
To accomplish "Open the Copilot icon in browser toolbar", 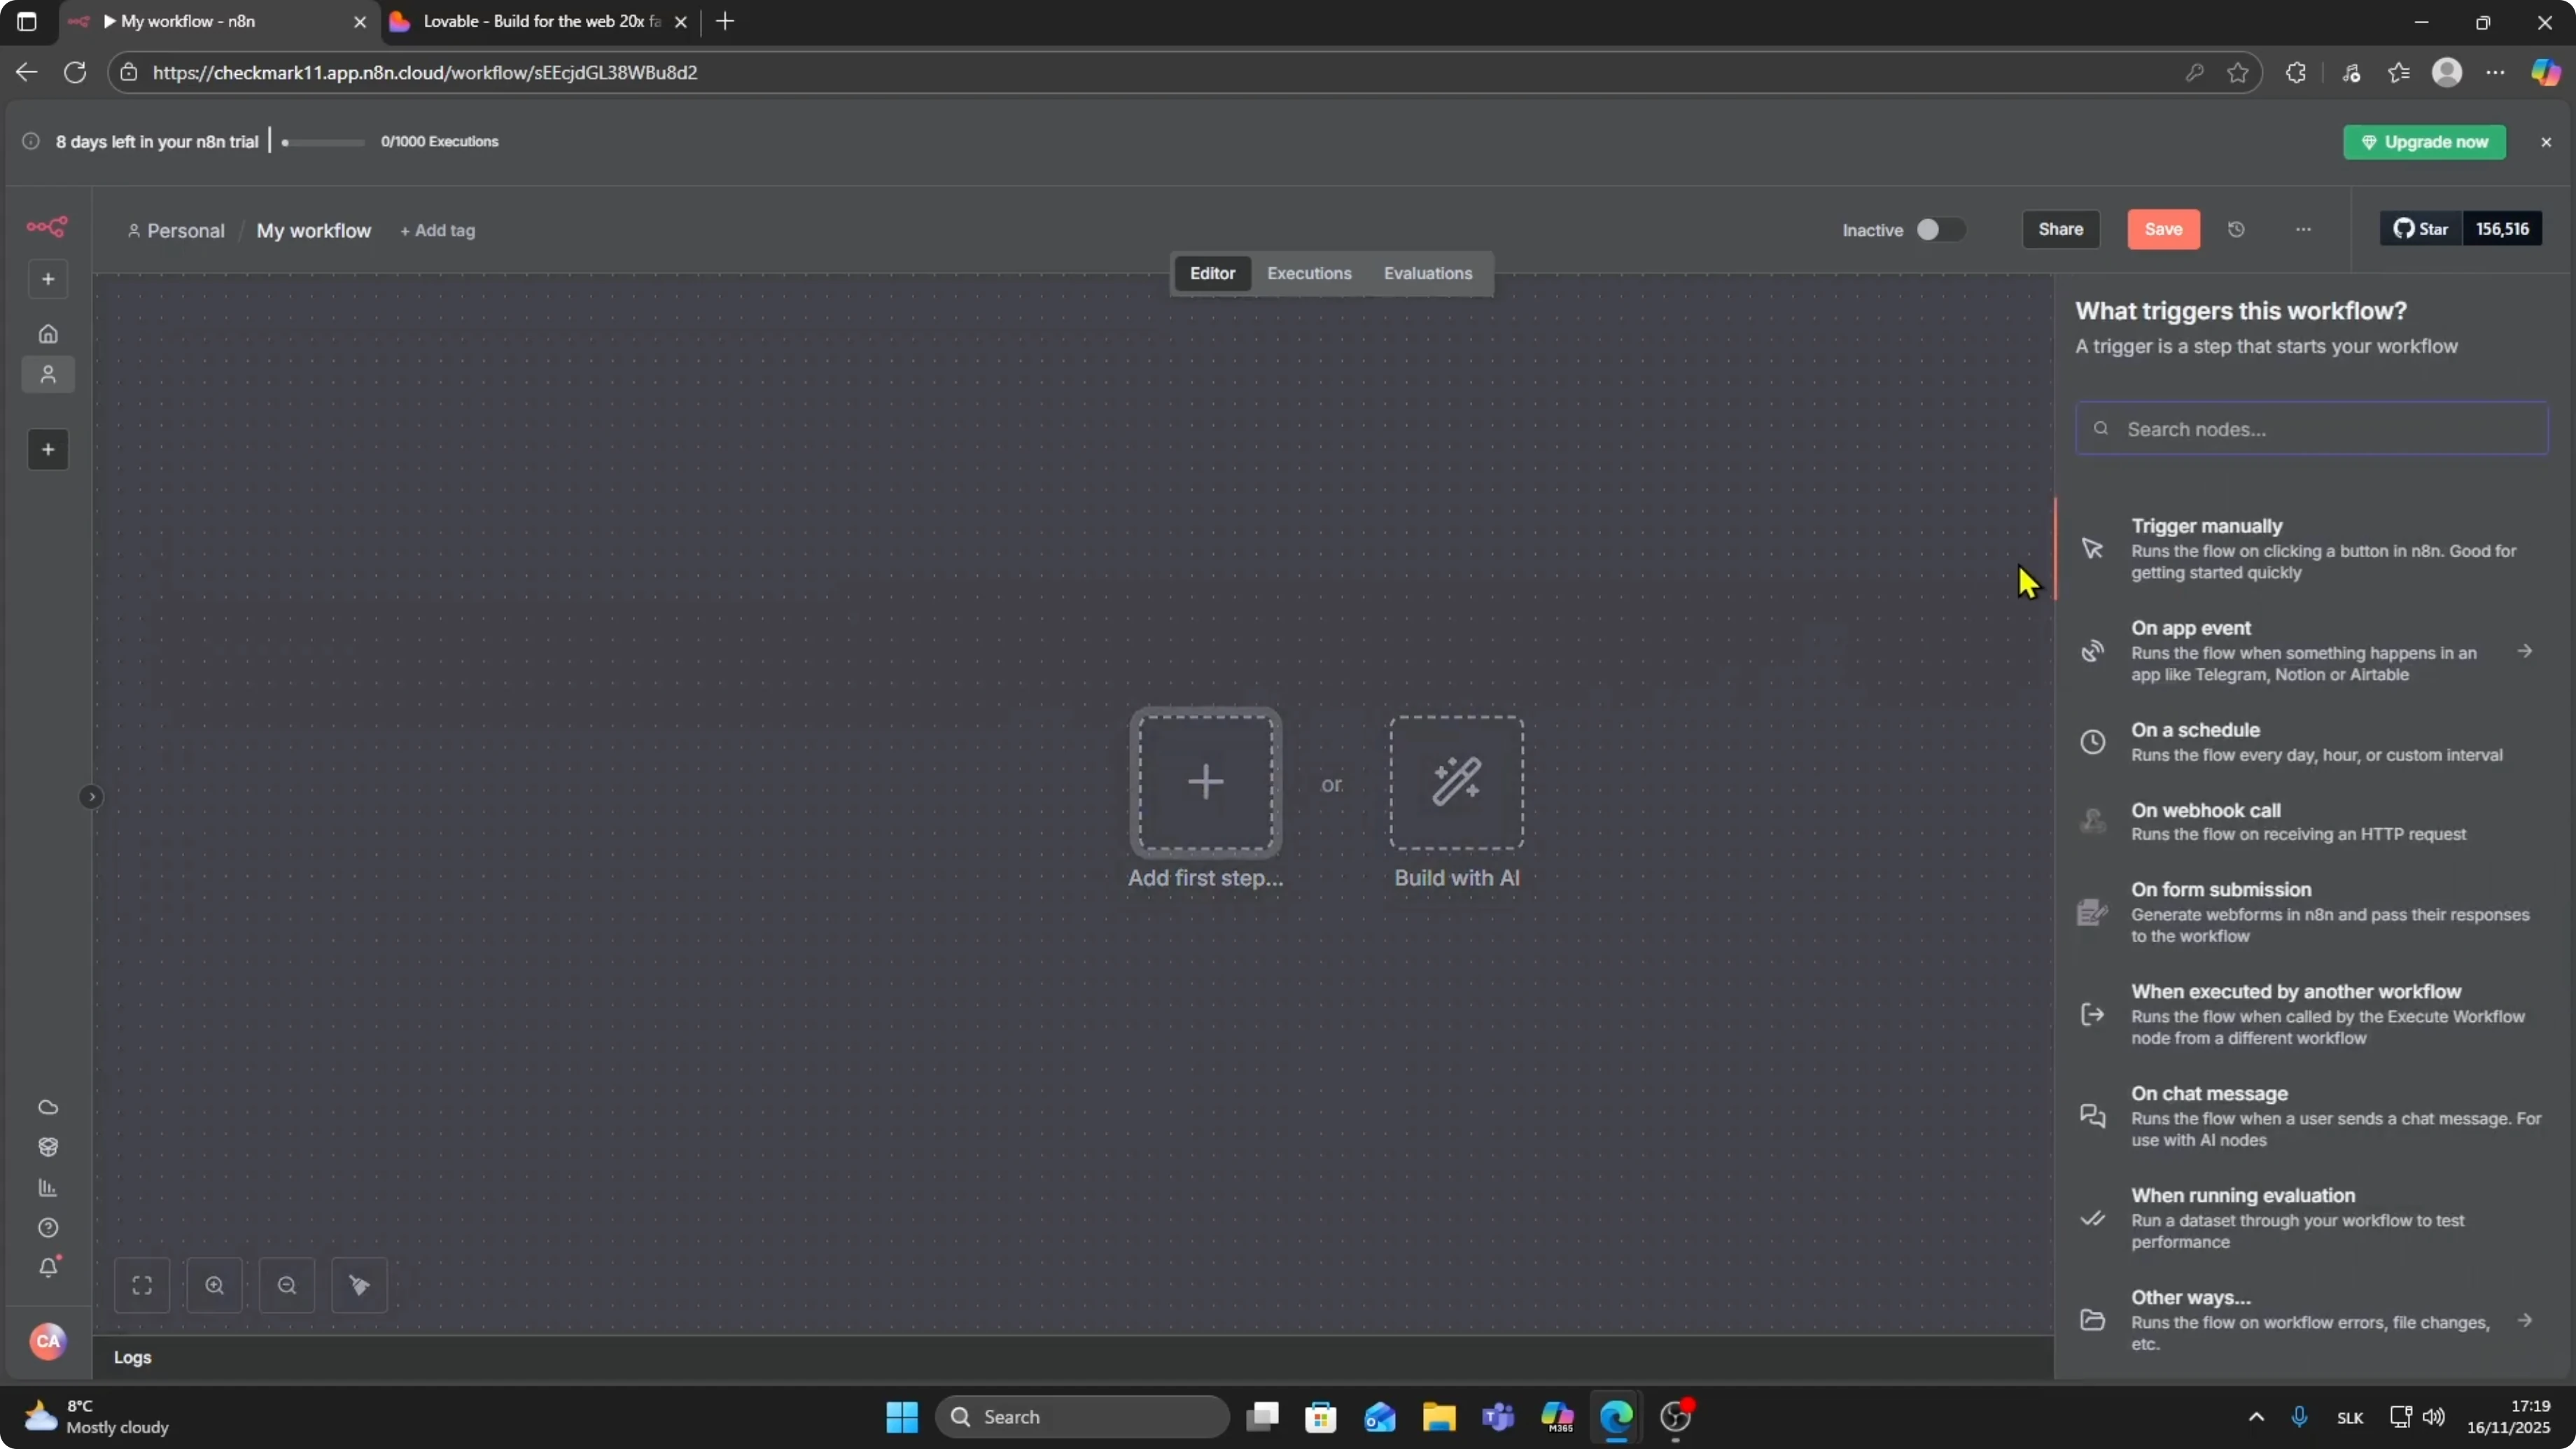I will click(2545, 72).
